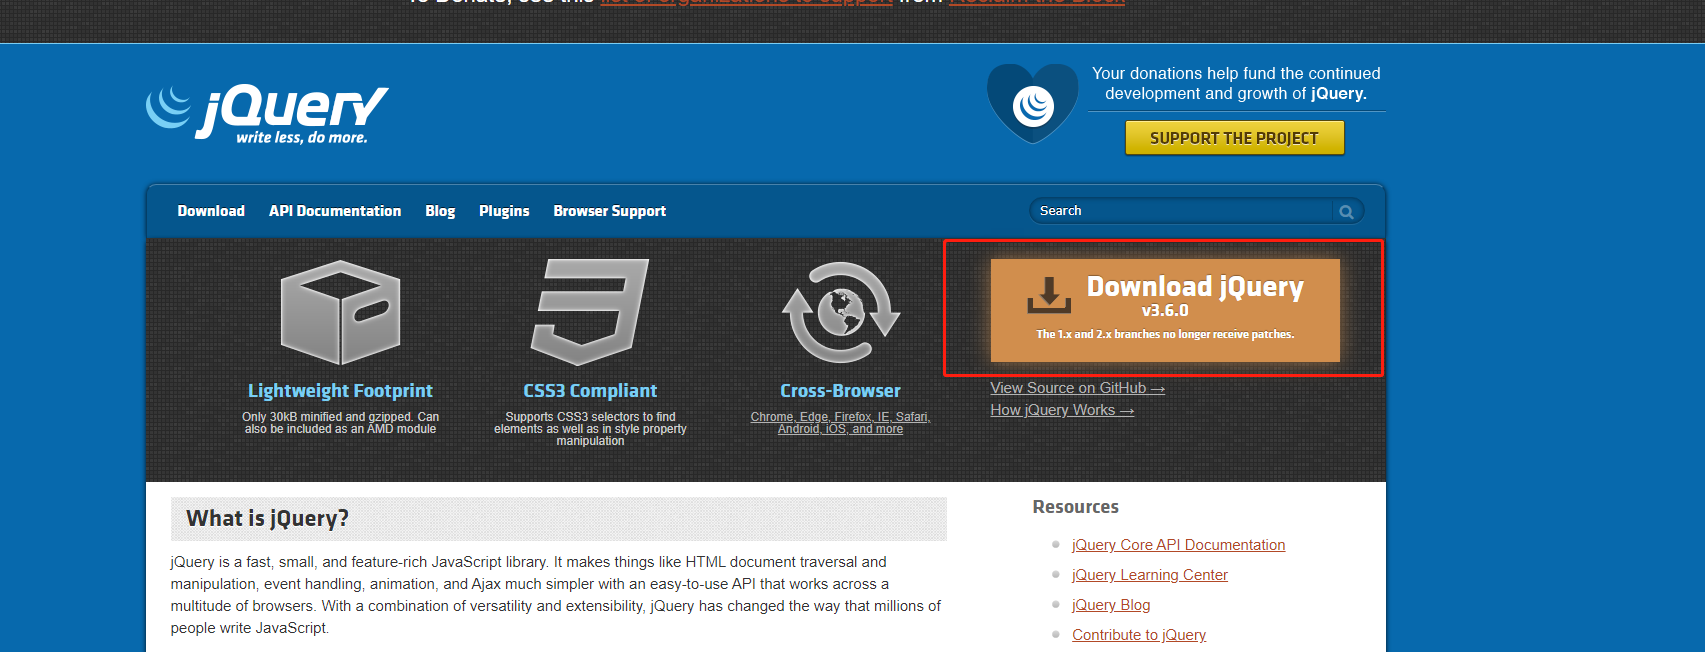Open Browser Support nav item

(610, 211)
